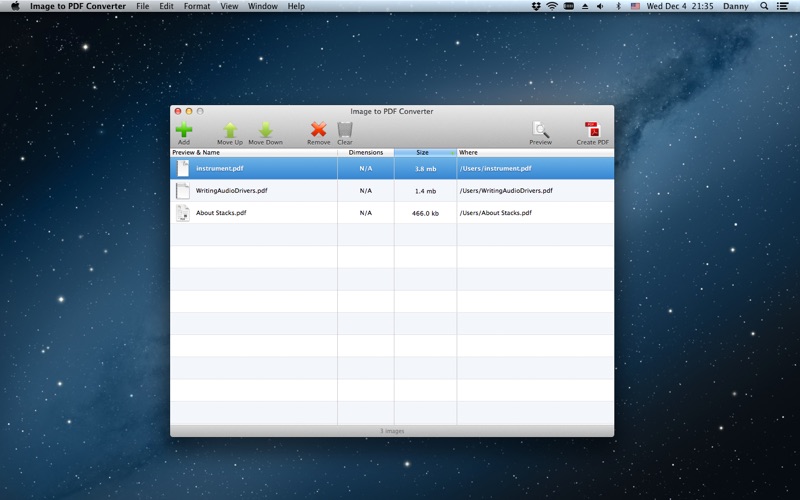
Task: Click N/A dimensions for instrument.pdf
Action: click(366, 168)
